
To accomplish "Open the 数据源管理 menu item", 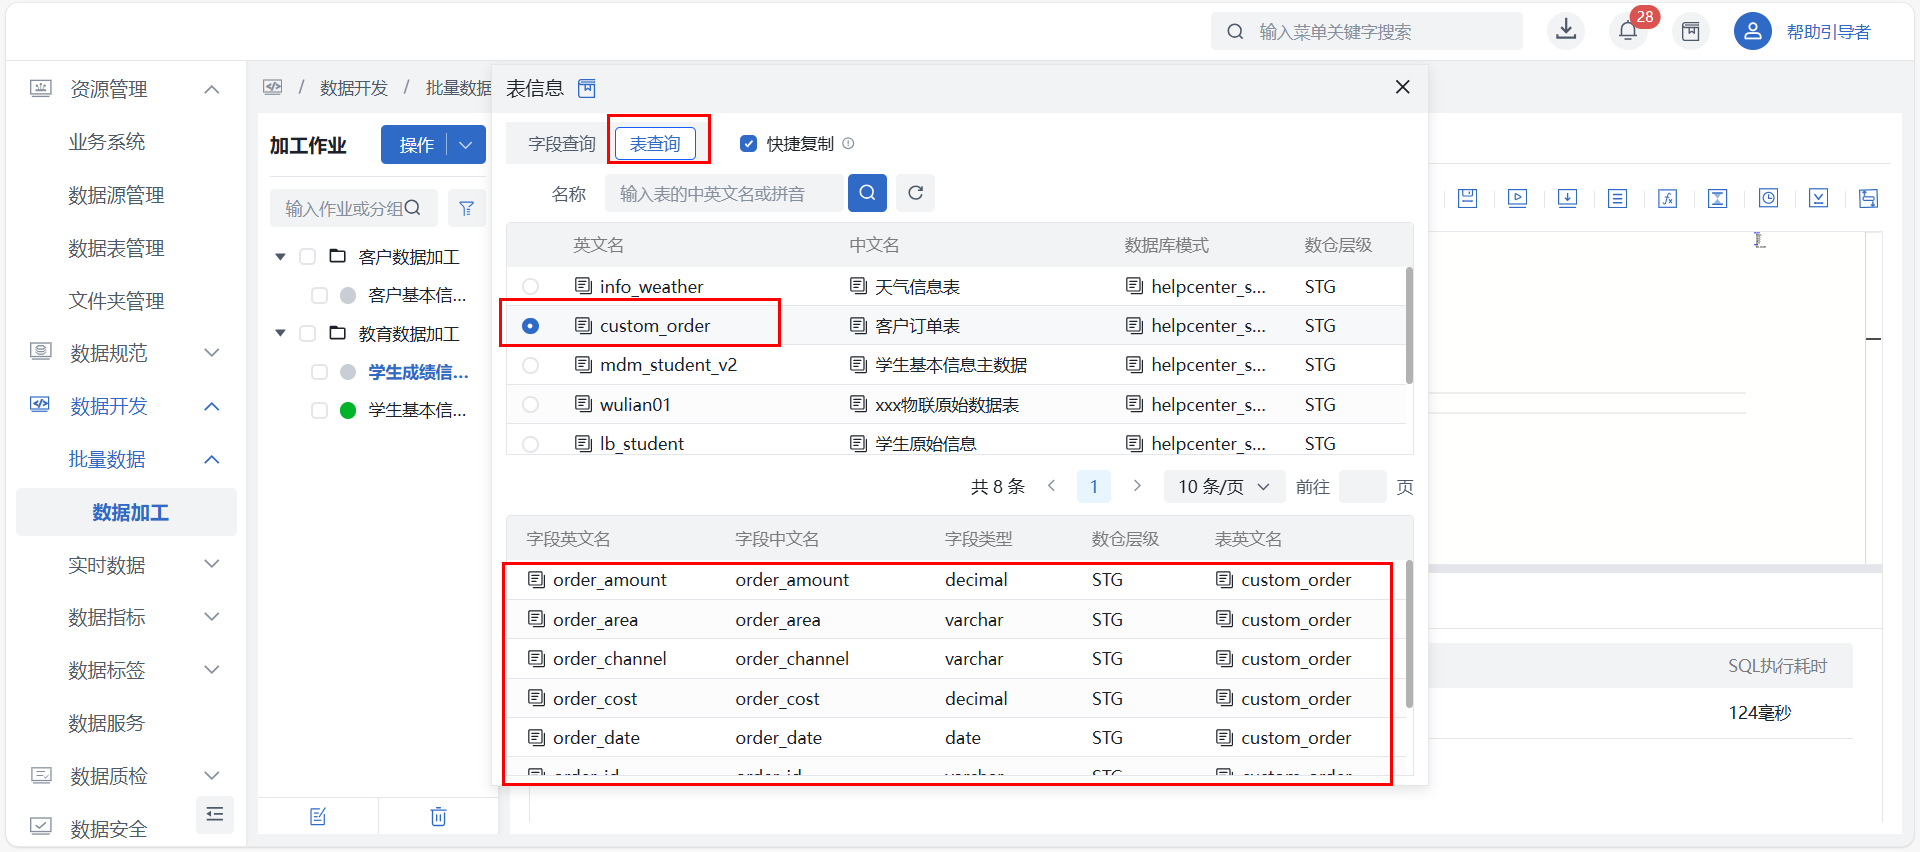I will [x=116, y=195].
